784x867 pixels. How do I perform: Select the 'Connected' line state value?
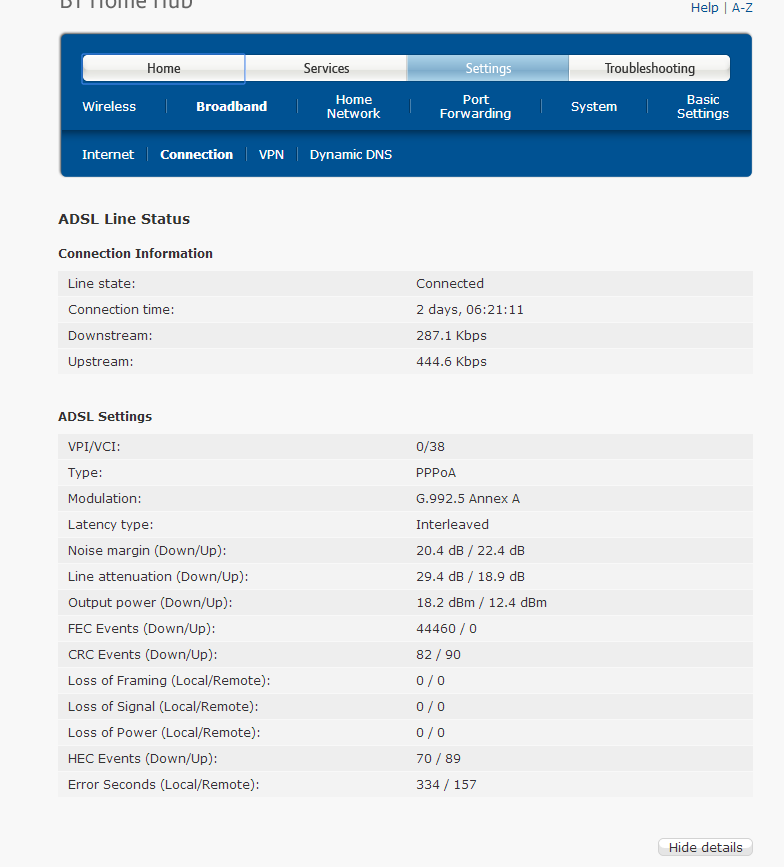tap(450, 284)
